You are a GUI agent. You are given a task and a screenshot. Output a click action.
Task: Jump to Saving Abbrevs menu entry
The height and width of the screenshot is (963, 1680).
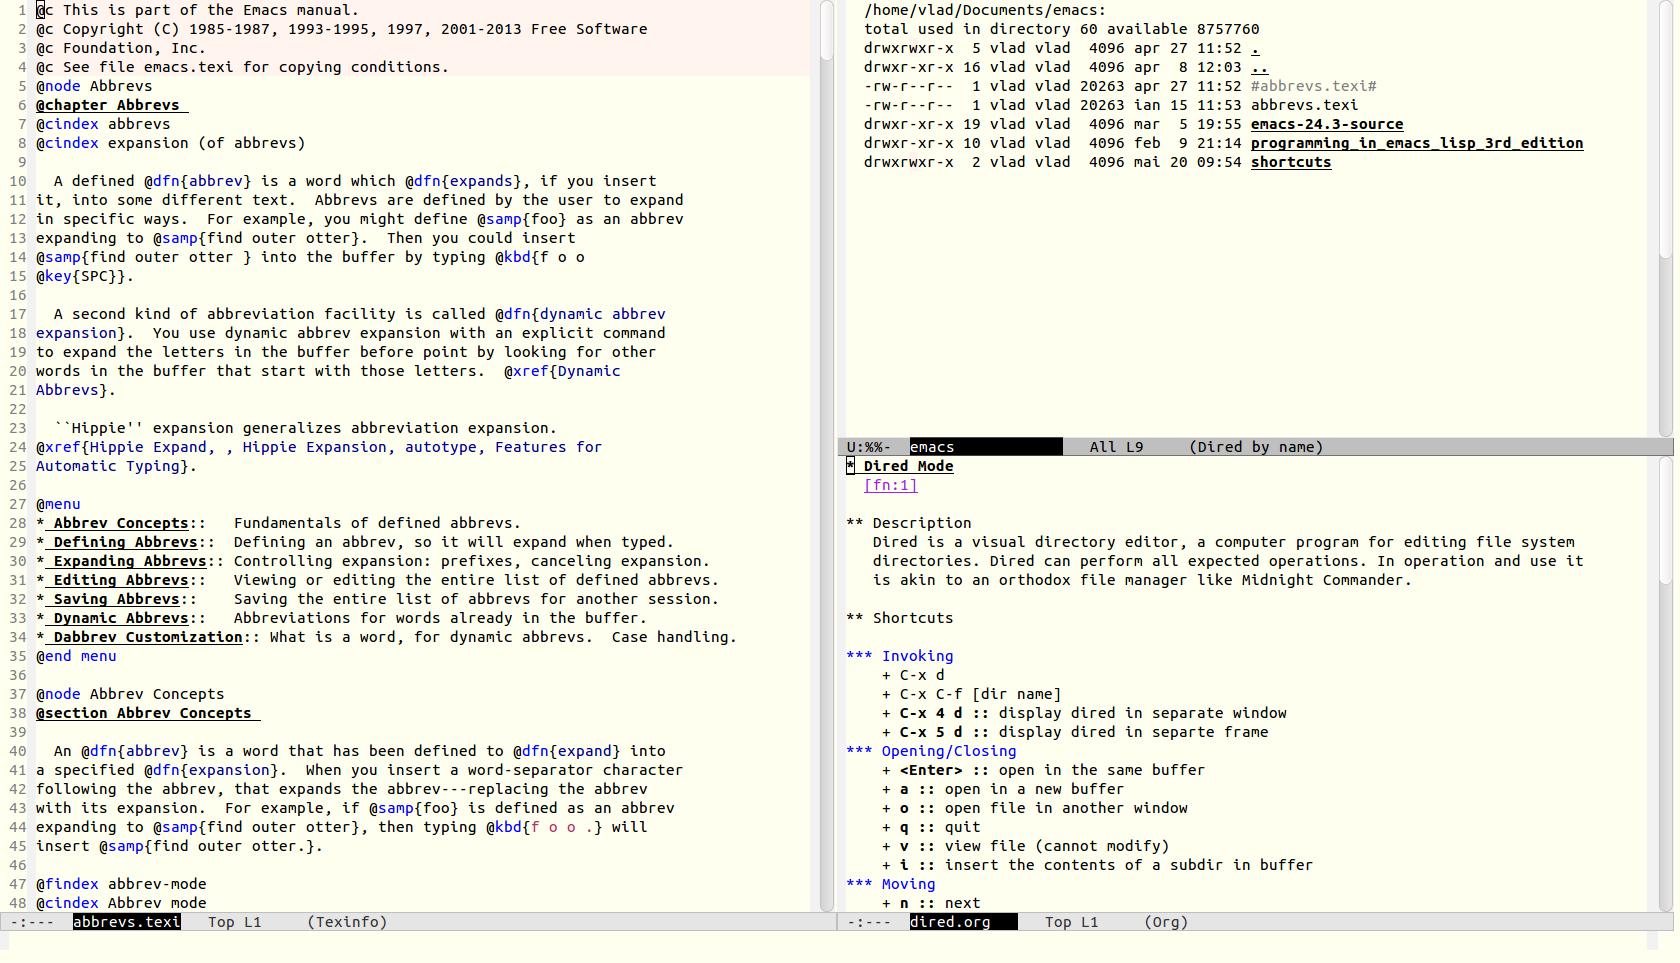point(116,599)
